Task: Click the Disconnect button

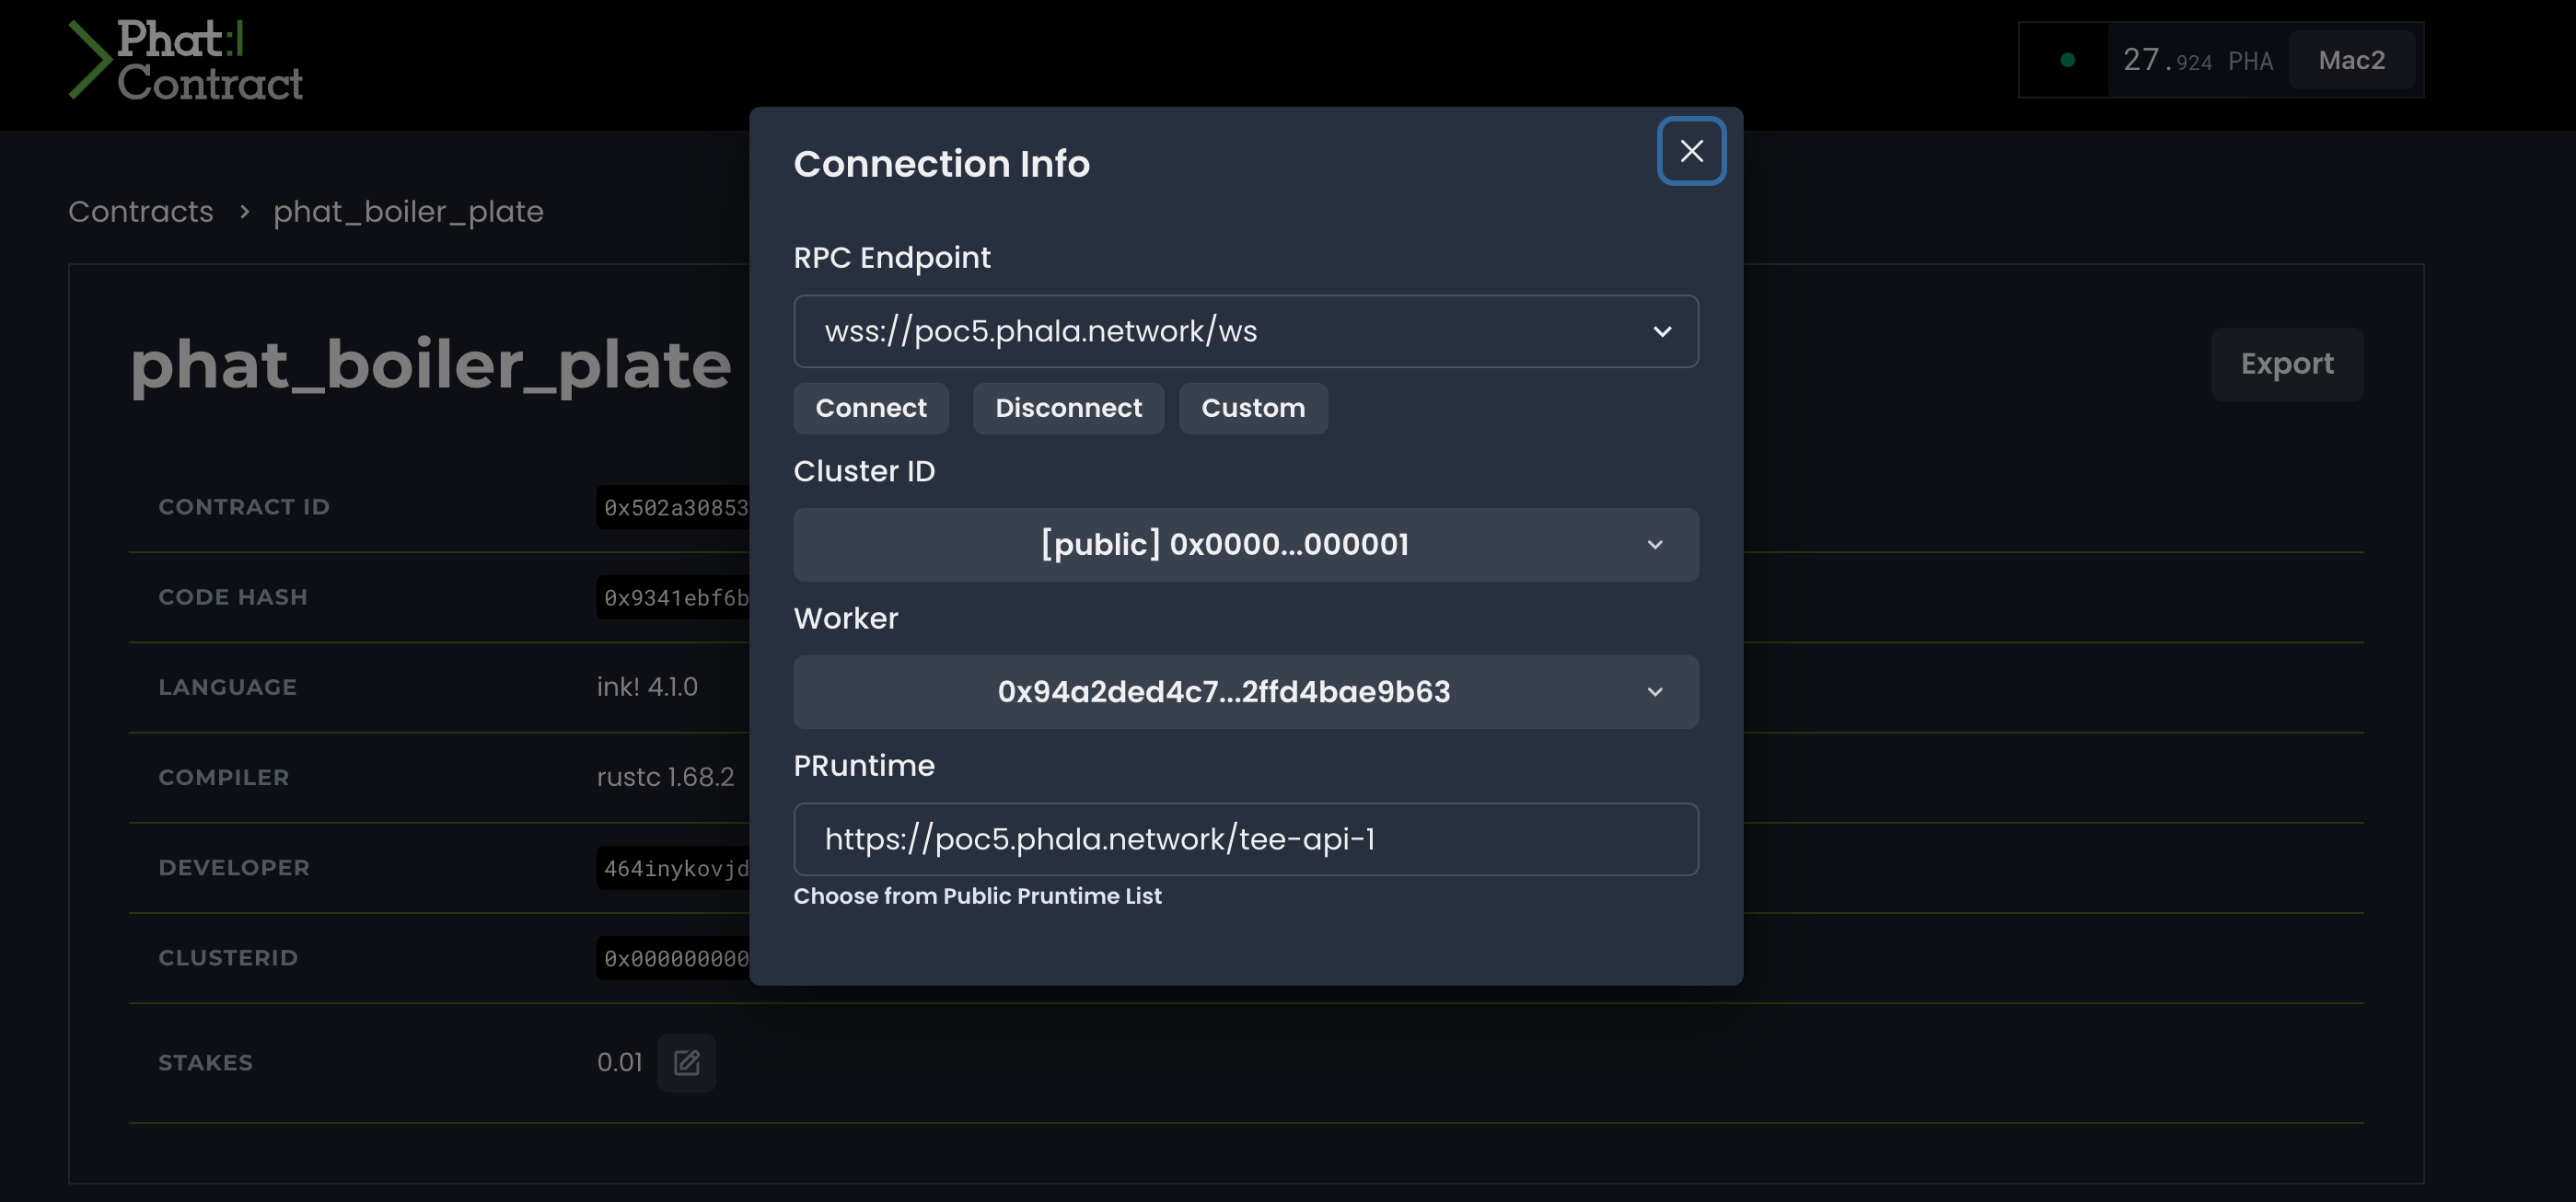Action: [1068, 408]
